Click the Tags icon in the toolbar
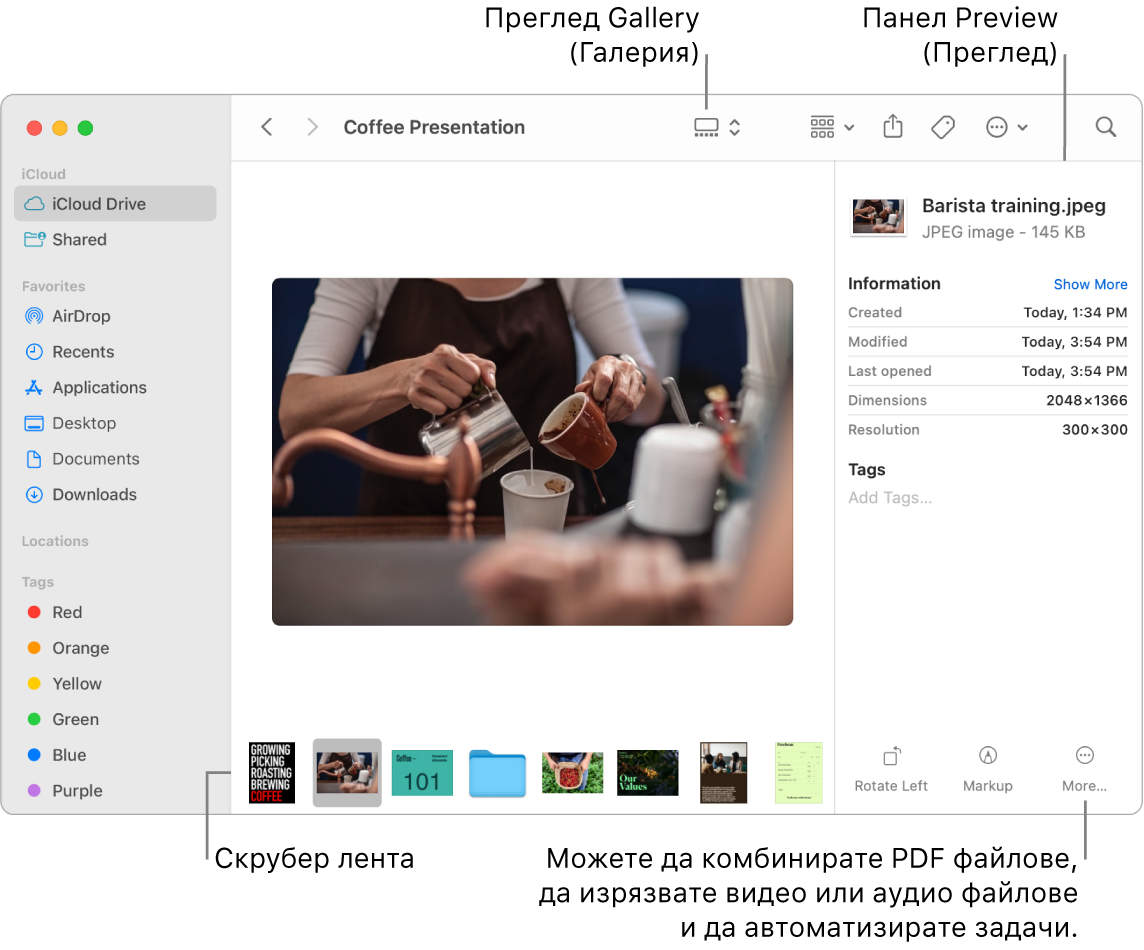Screen dimensions: 1144x950 click(941, 127)
